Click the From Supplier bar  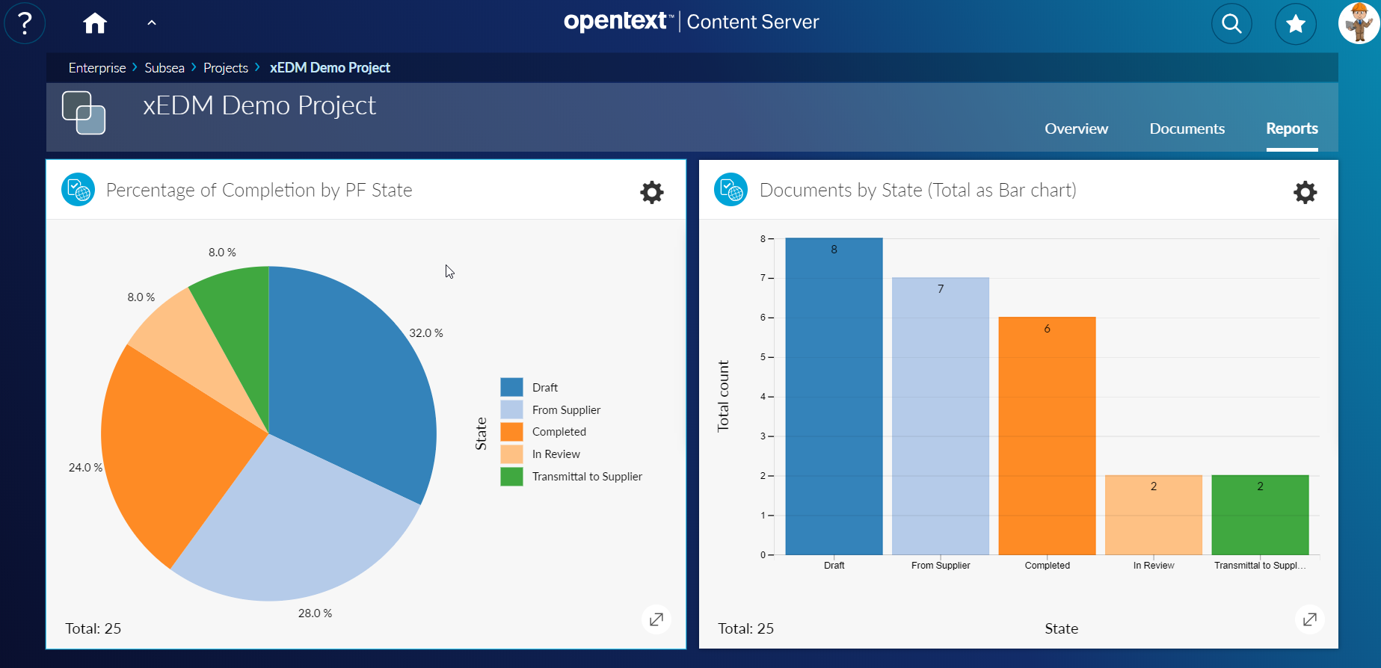pos(941,416)
